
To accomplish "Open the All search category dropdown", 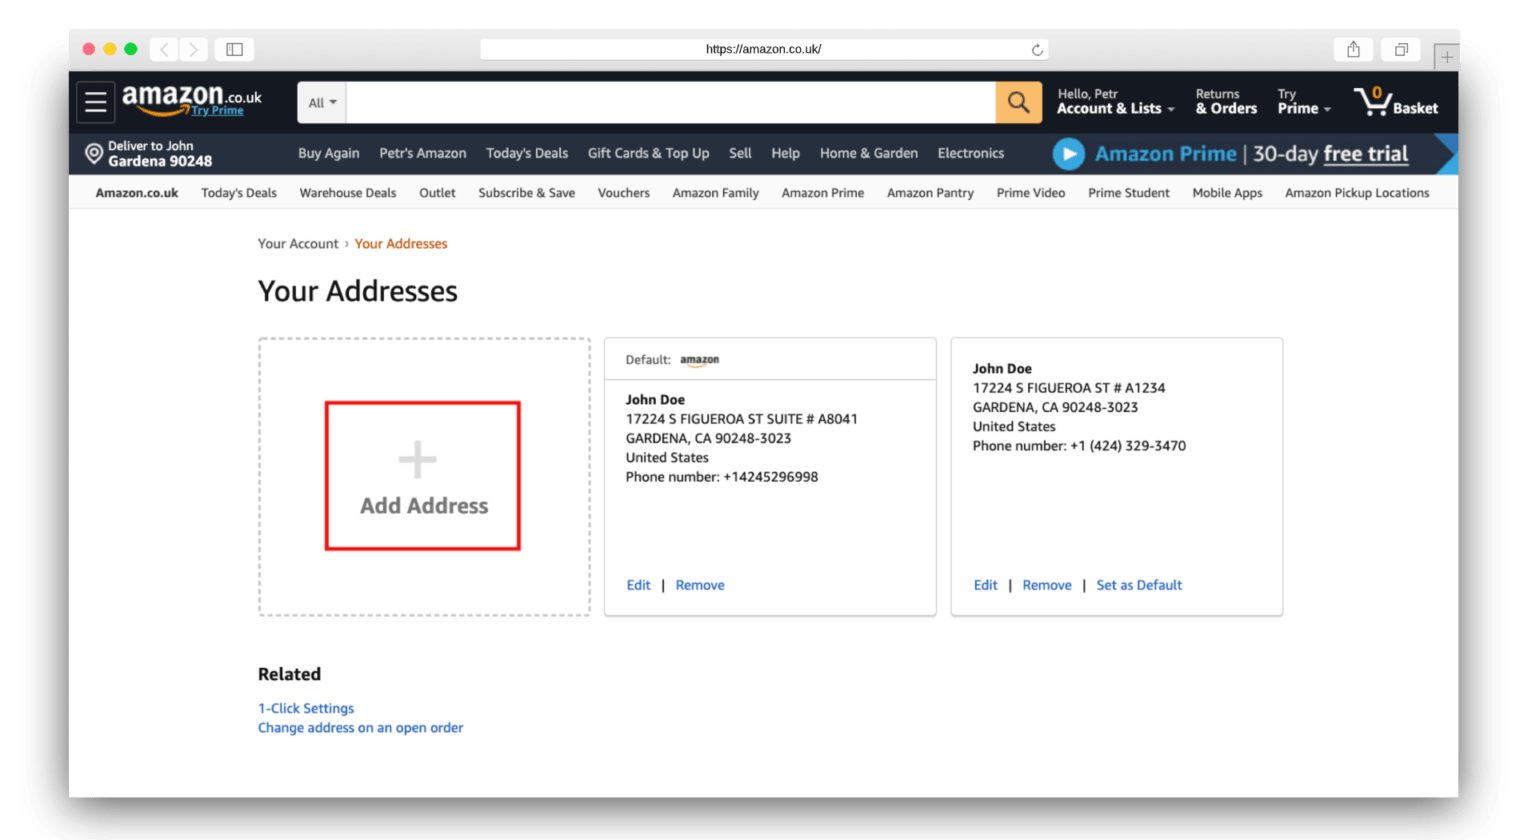I will 322,102.
